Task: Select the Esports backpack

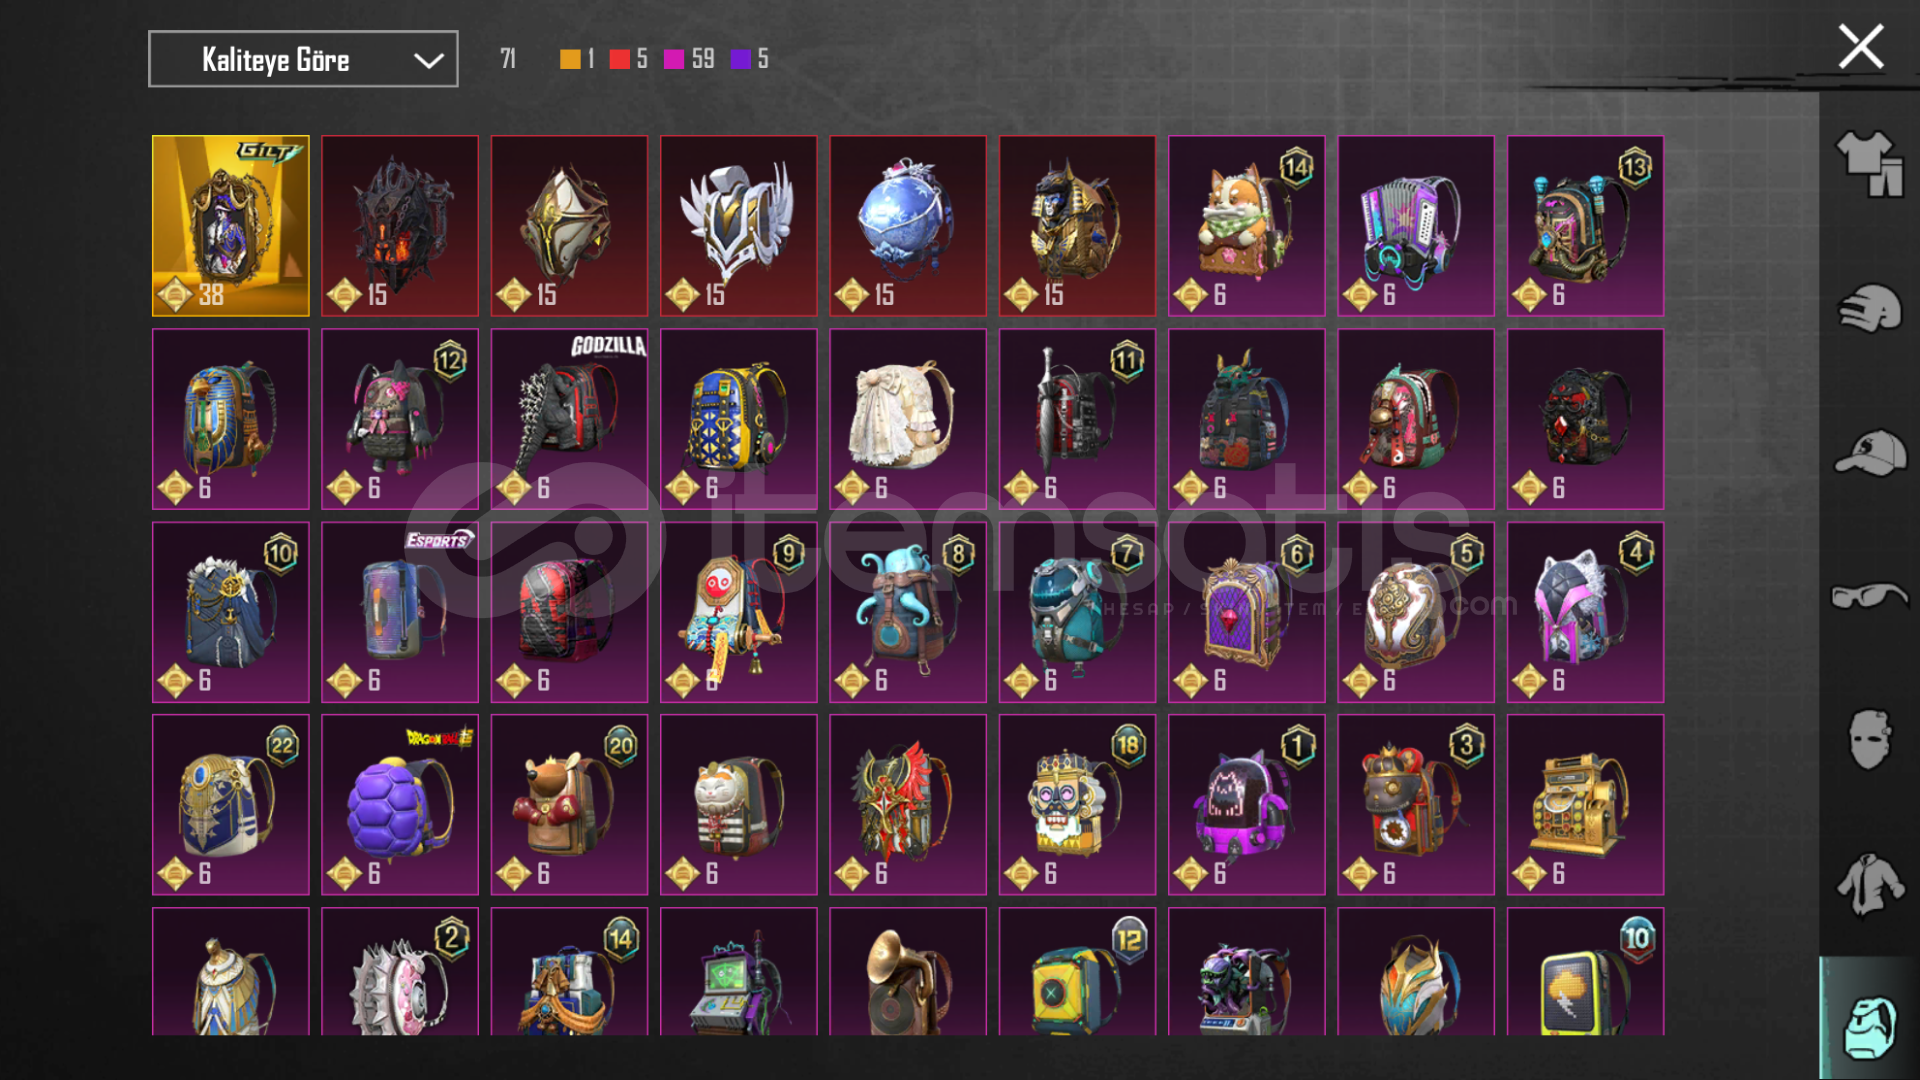Action: [400, 612]
